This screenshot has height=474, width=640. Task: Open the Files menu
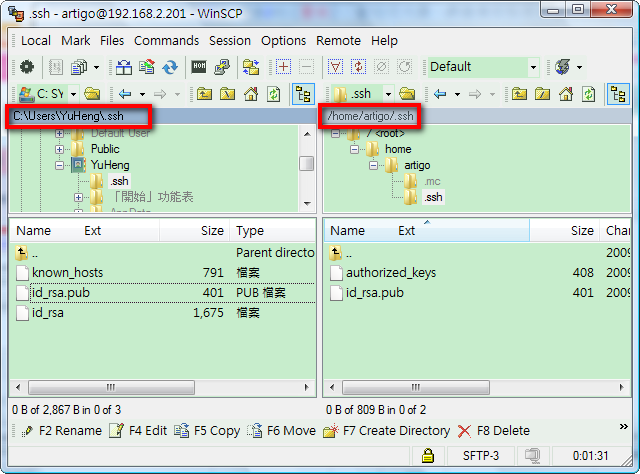coord(112,41)
